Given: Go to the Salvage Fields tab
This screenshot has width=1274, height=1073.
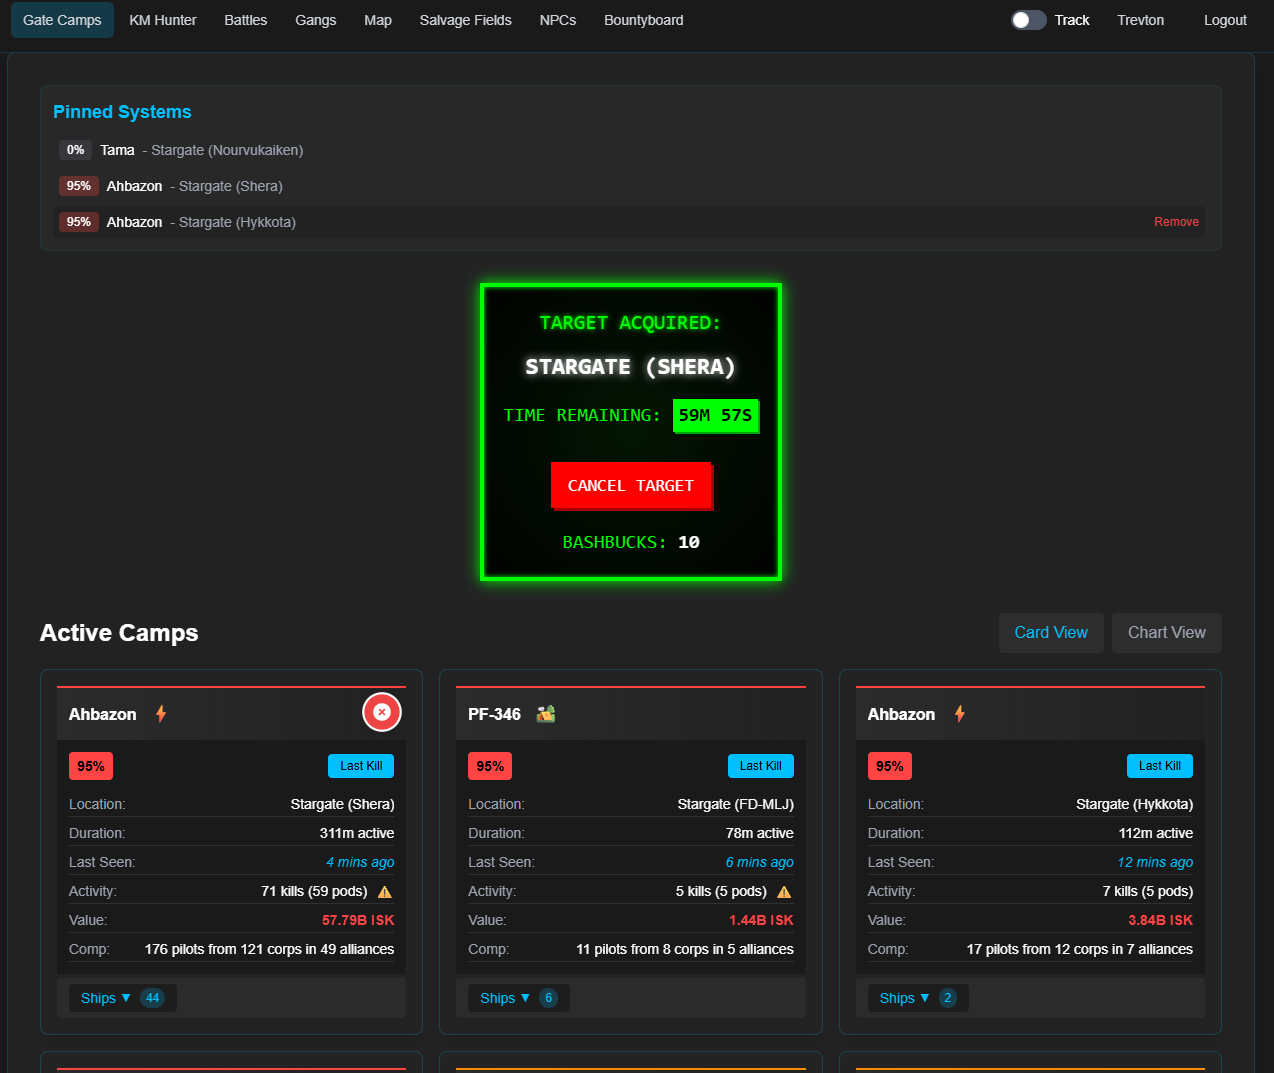Looking at the screenshot, I should pyautogui.click(x=465, y=20).
